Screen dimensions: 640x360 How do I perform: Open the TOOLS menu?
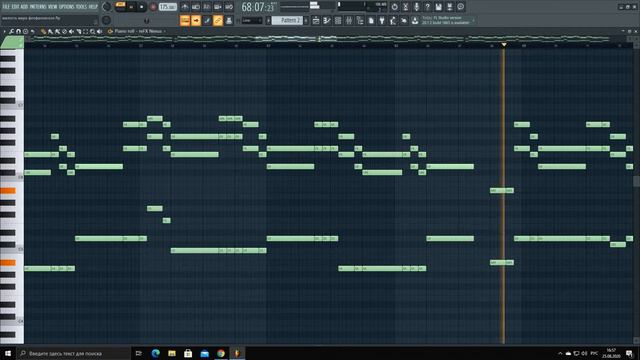(x=82, y=7)
